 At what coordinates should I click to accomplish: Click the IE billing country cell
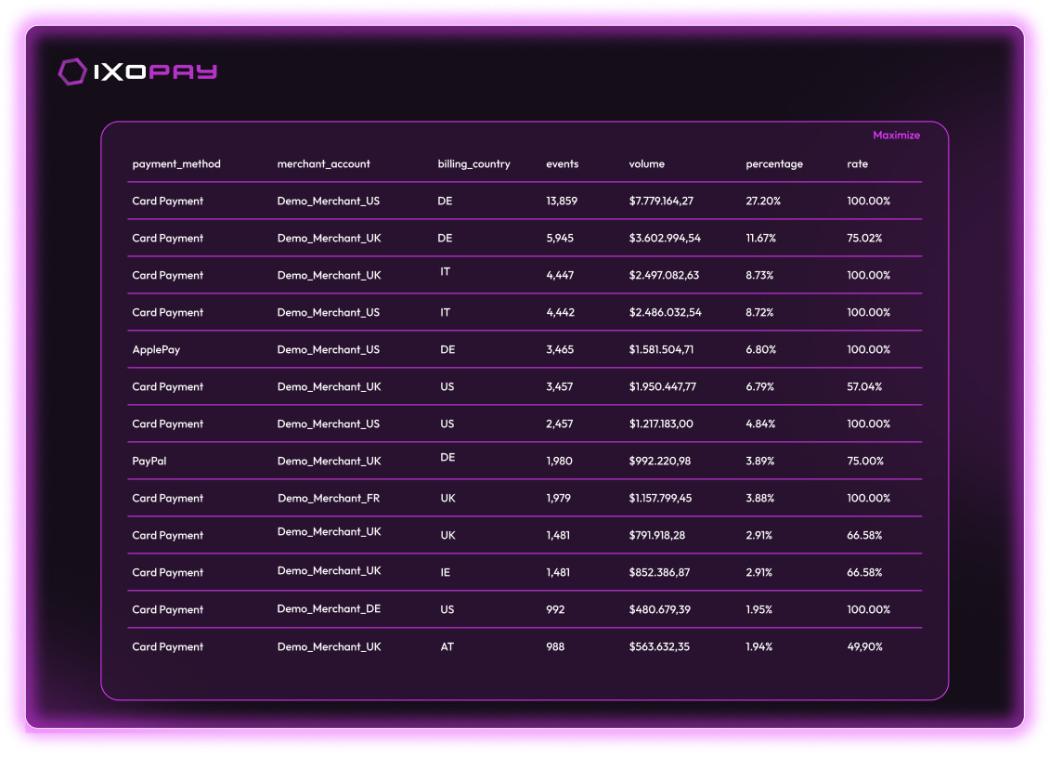(x=446, y=573)
